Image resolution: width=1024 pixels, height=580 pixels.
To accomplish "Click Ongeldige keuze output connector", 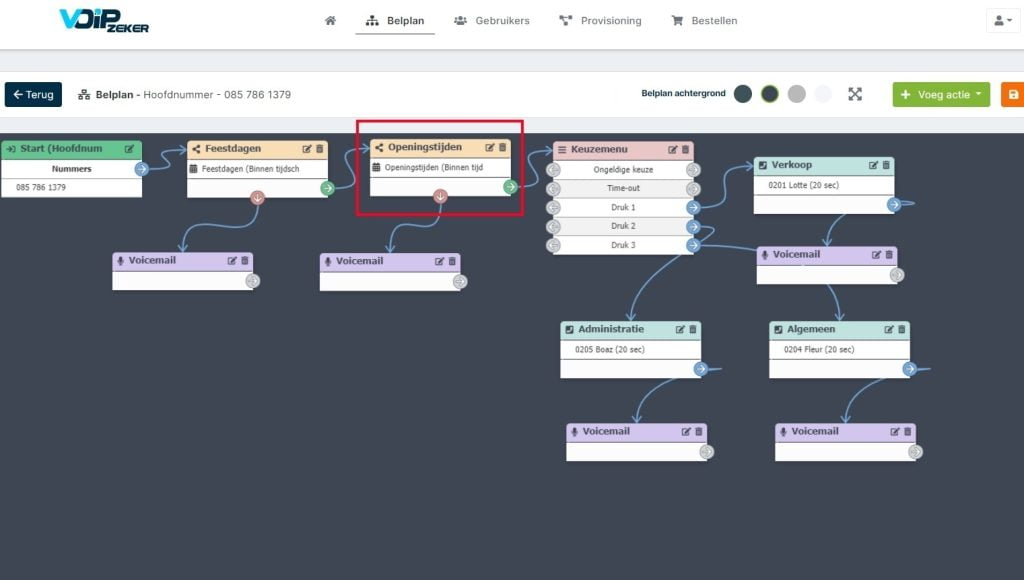I will point(693,170).
